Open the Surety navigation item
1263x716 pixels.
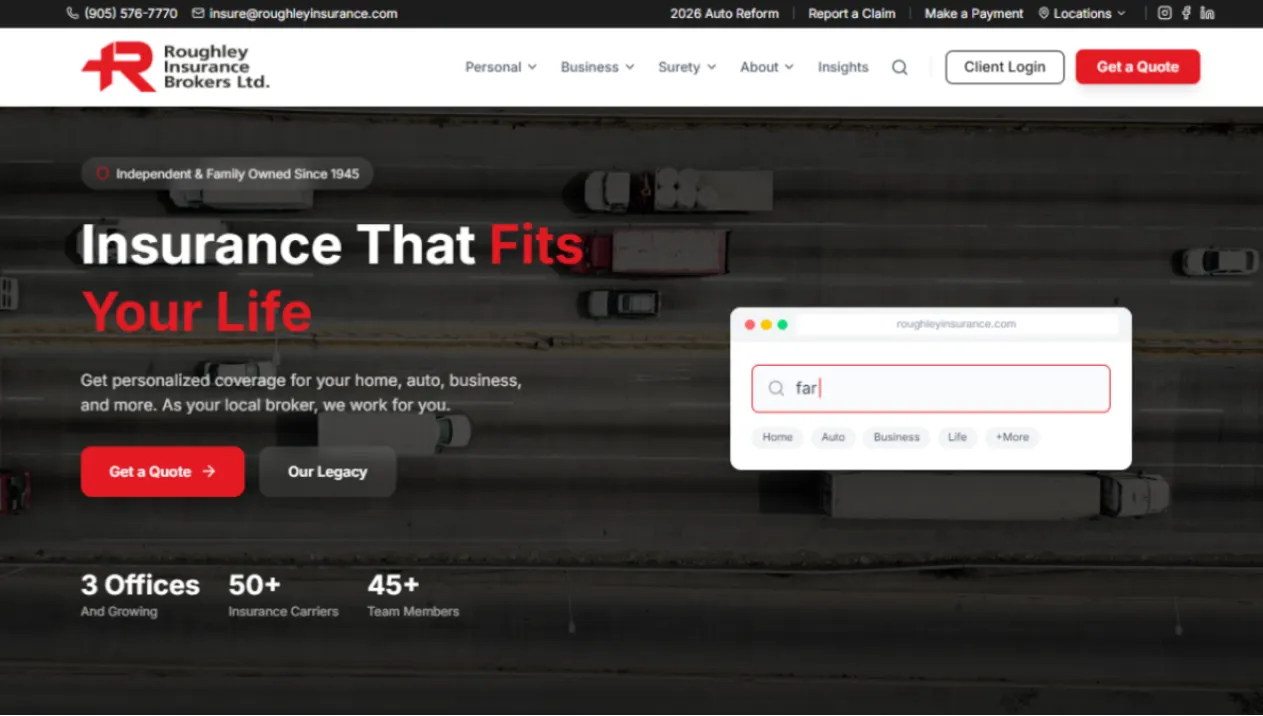tap(679, 67)
